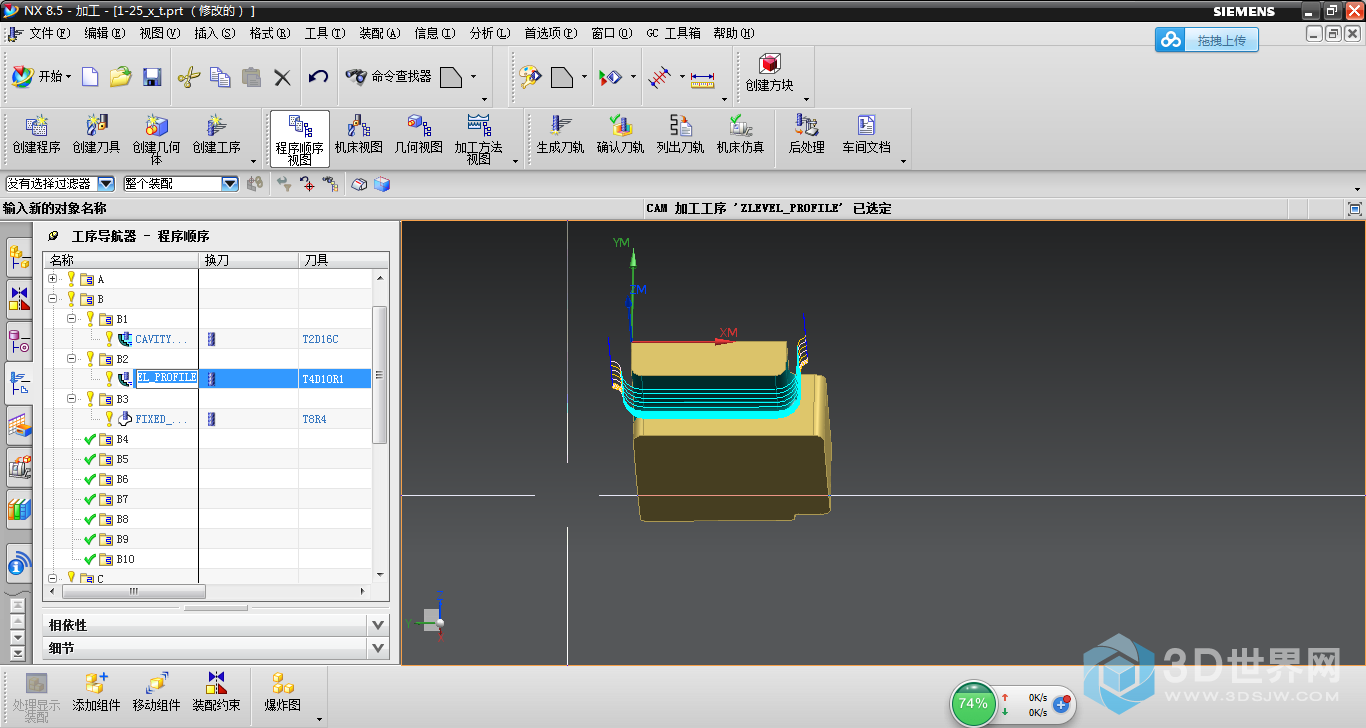Click the operation name edit field
This screenshot has height=728, width=1366.
tap(166, 378)
